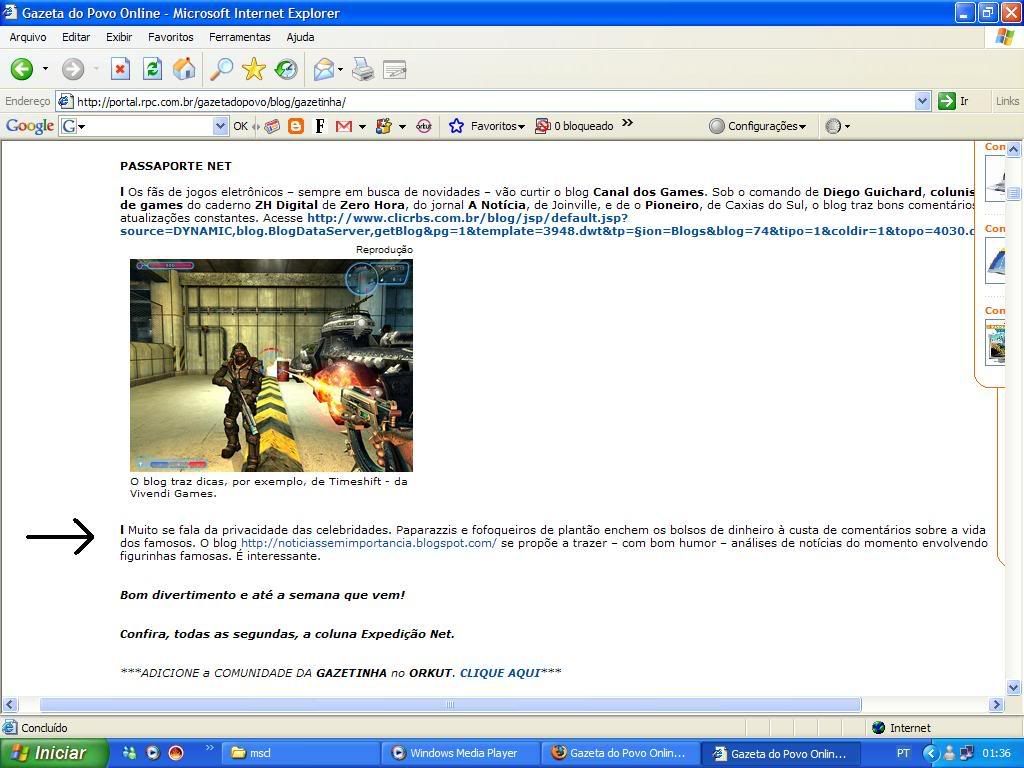Open Search with the magnifier icon
Viewport: 1024px width, 768px height.
[x=221, y=69]
